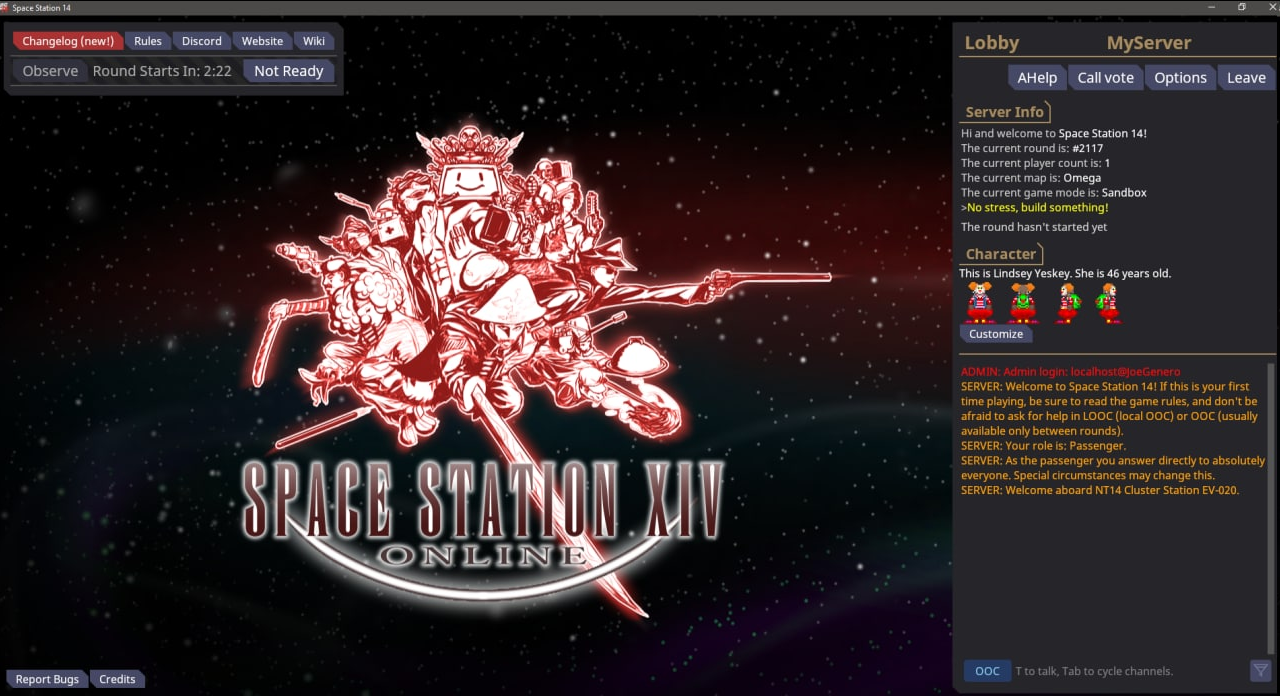Open the chat filter funnel icon
The image size is (1280, 696).
click(x=1260, y=671)
